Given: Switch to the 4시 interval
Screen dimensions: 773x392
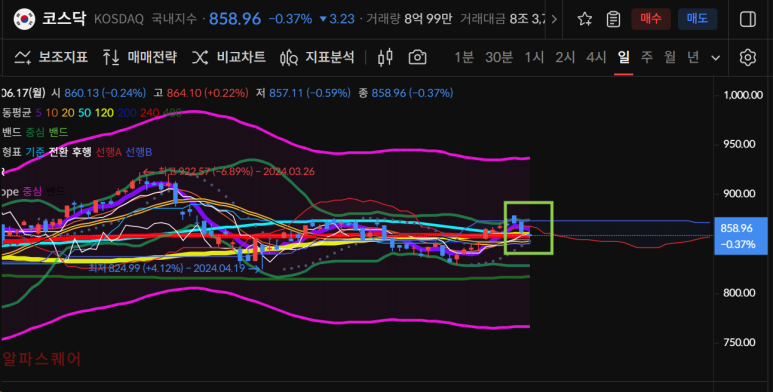Looking at the screenshot, I should 596,57.
